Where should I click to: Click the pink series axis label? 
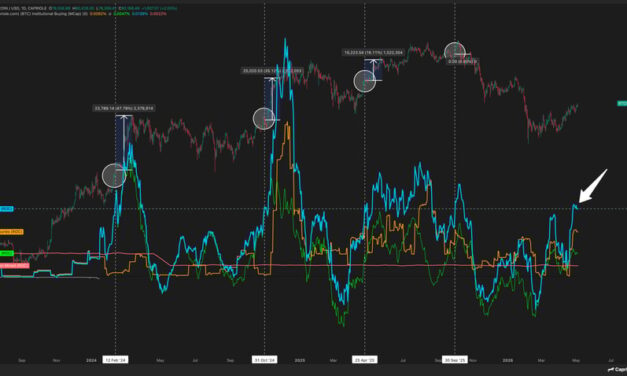click(14, 265)
